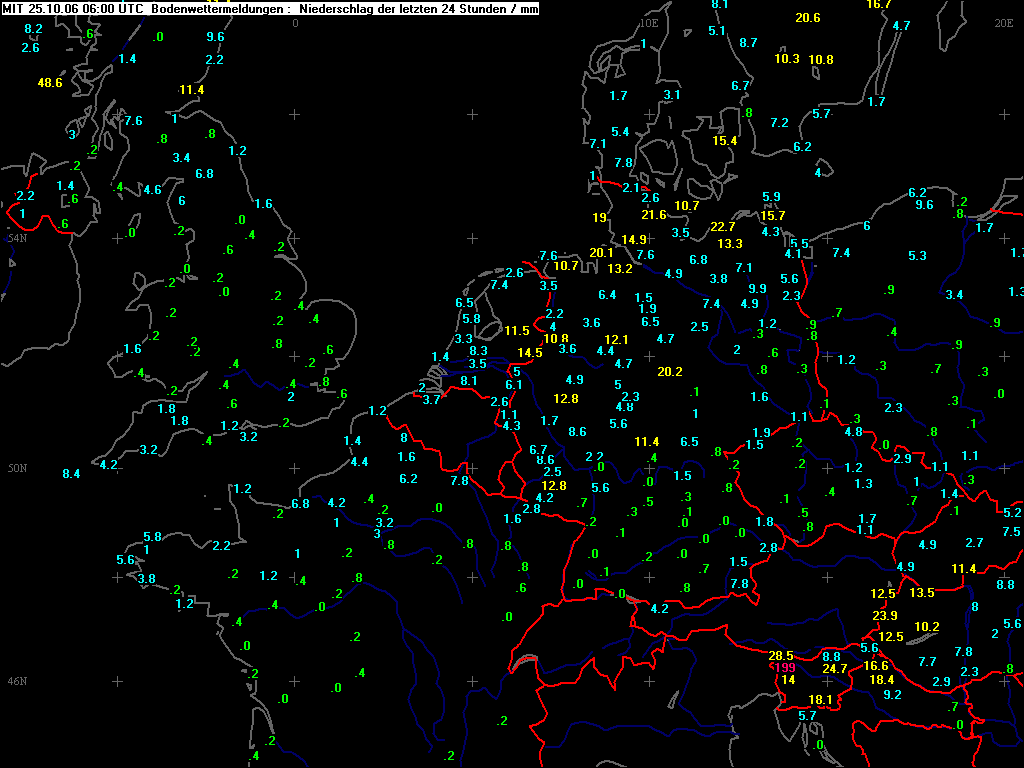
Task: Click the 0 longitude label
Action: click(295, 24)
